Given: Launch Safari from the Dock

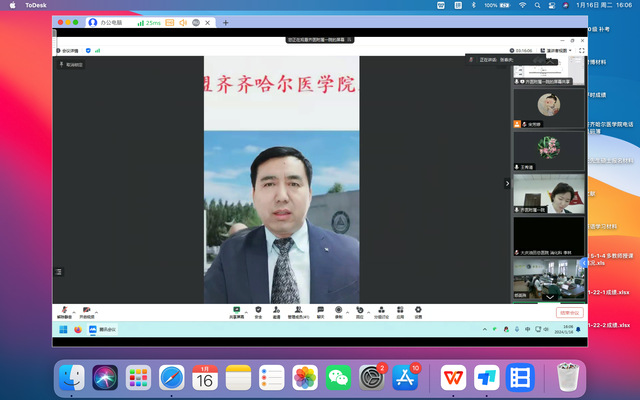Looking at the screenshot, I should [172, 377].
